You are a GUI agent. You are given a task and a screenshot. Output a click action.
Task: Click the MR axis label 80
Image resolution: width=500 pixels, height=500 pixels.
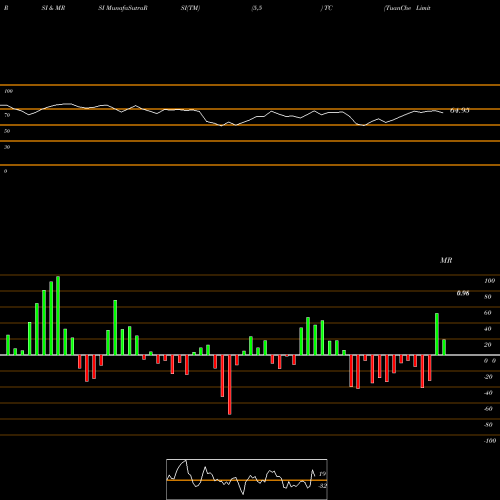[488, 297]
